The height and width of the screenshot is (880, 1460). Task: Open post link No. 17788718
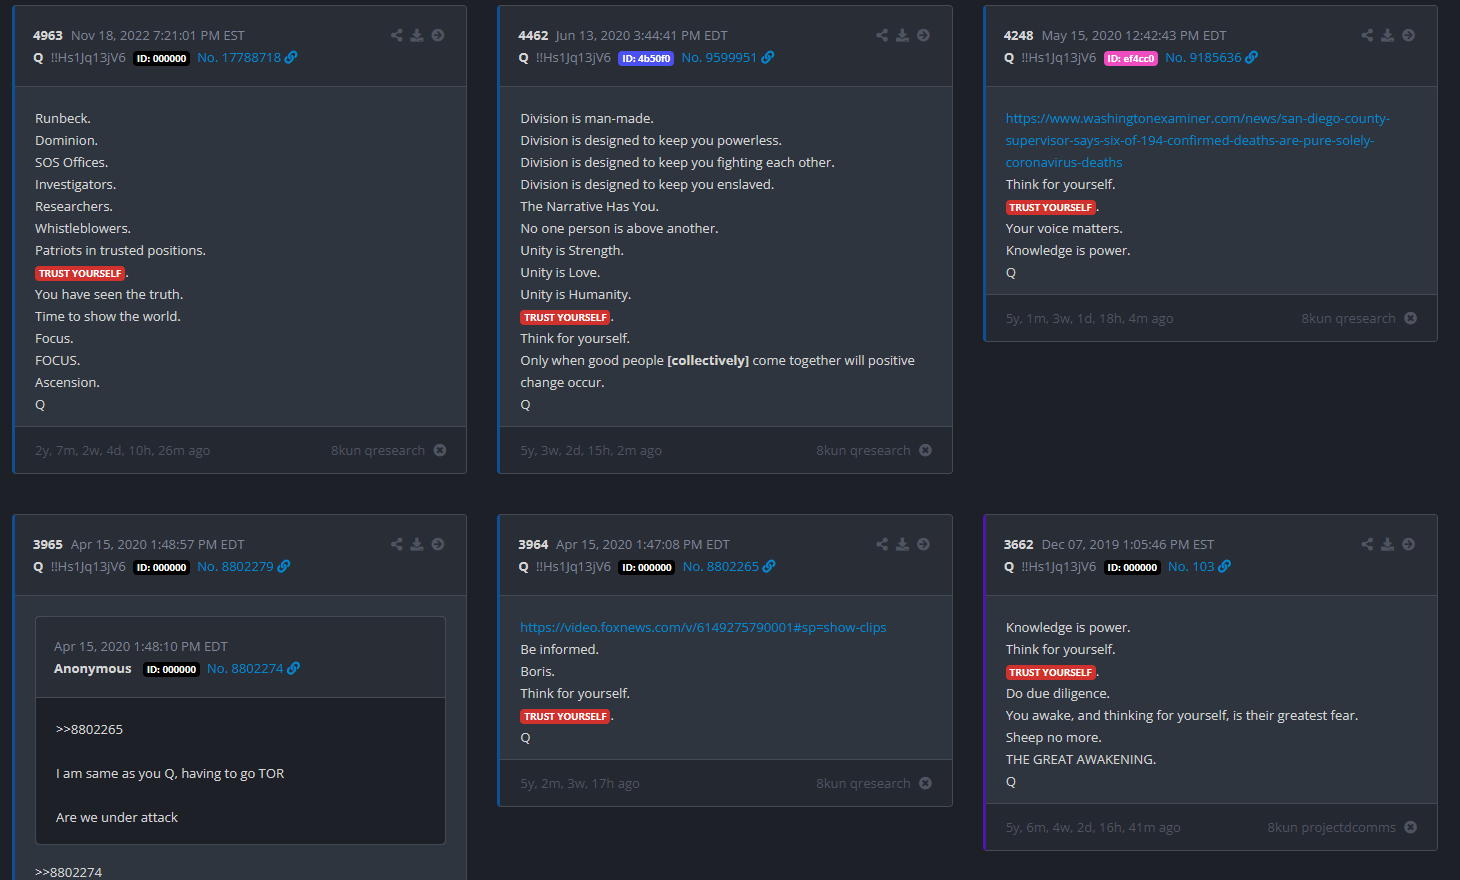(247, 58)
